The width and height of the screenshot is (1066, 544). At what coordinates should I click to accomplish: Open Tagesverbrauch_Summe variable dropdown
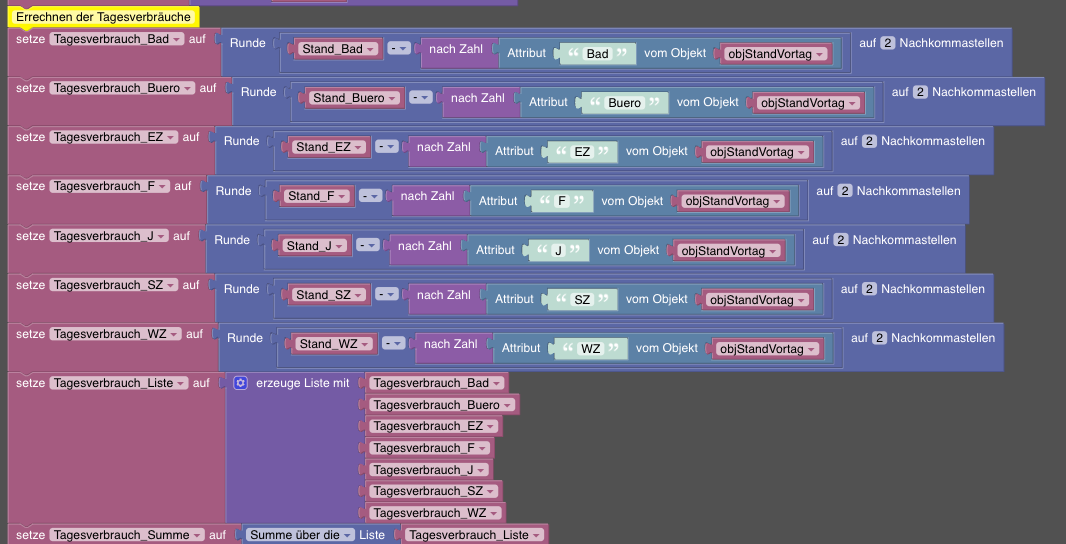[127, 535]
